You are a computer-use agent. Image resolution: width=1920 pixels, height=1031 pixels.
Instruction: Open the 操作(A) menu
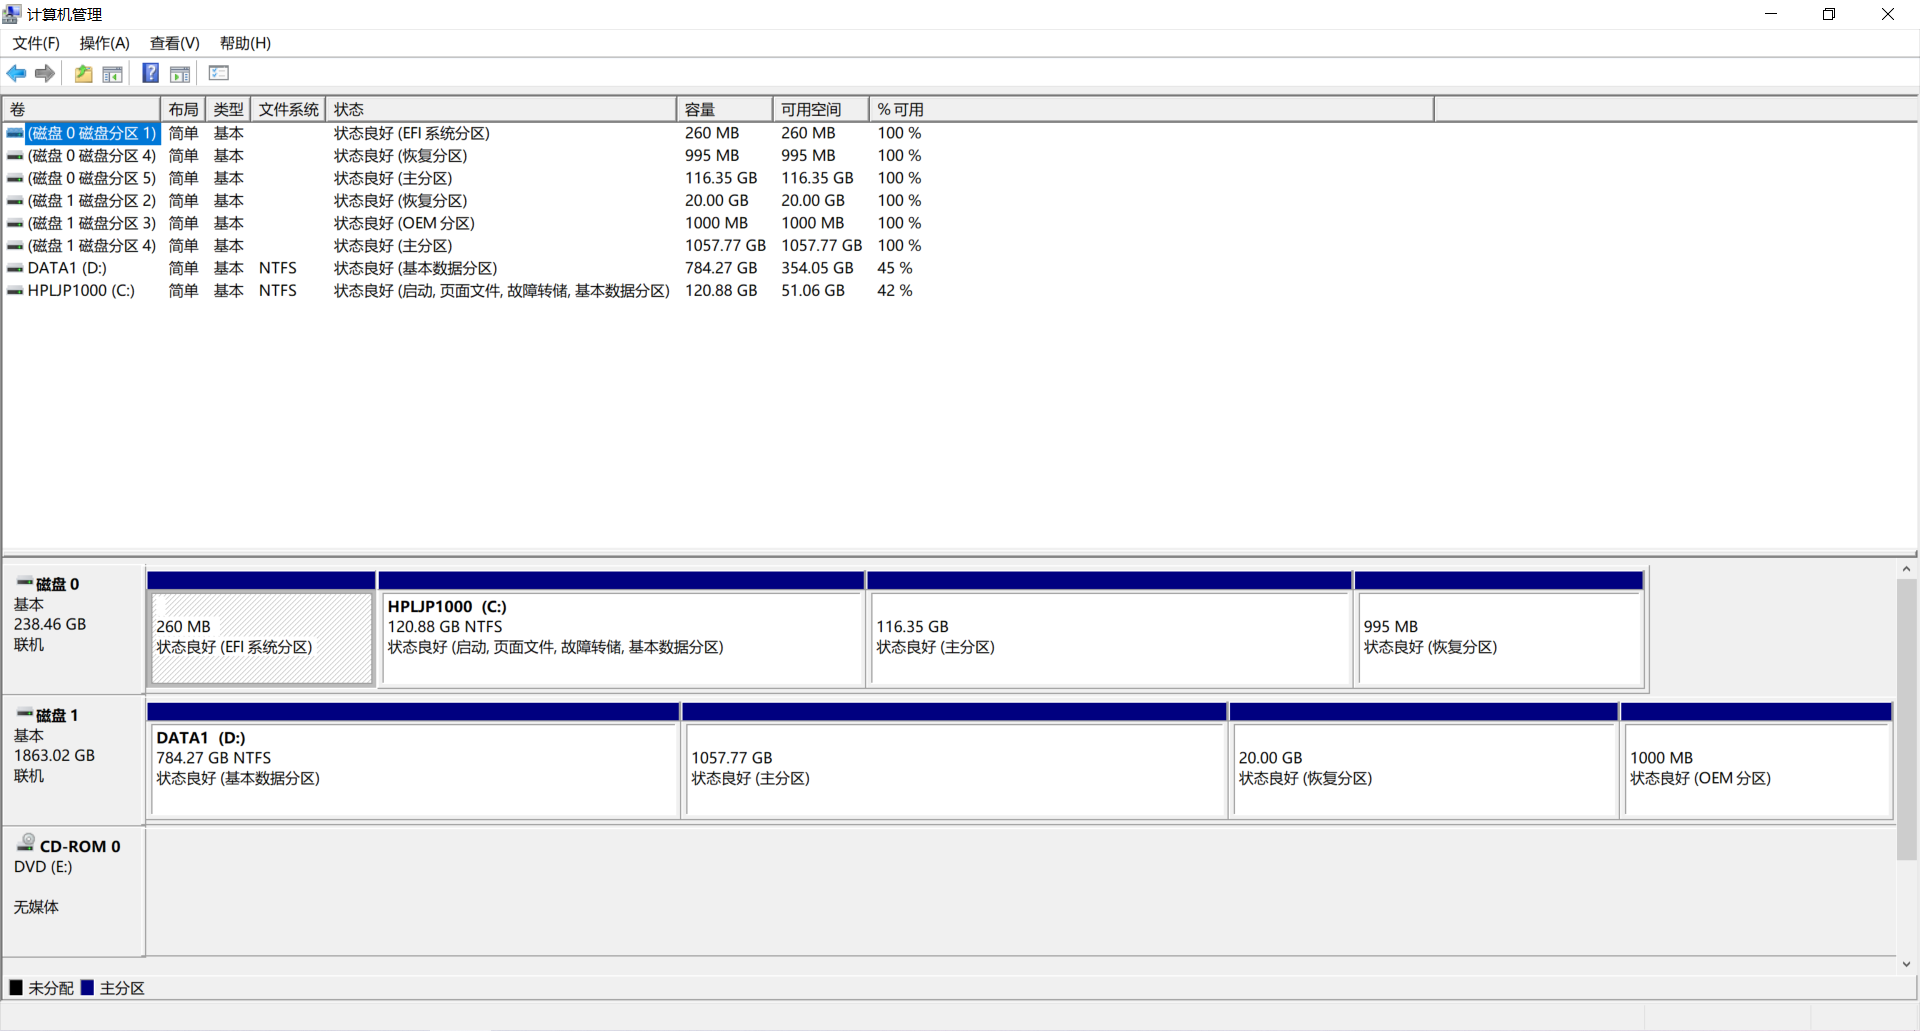tap(105, 43)
